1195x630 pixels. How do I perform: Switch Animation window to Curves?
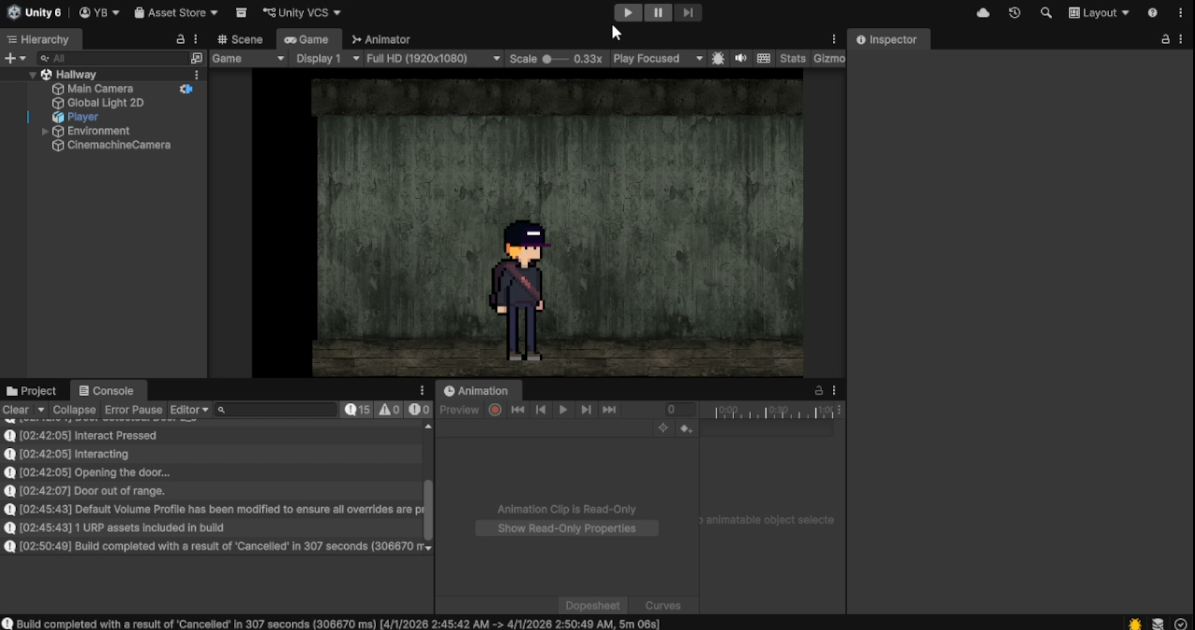(662, 606)
